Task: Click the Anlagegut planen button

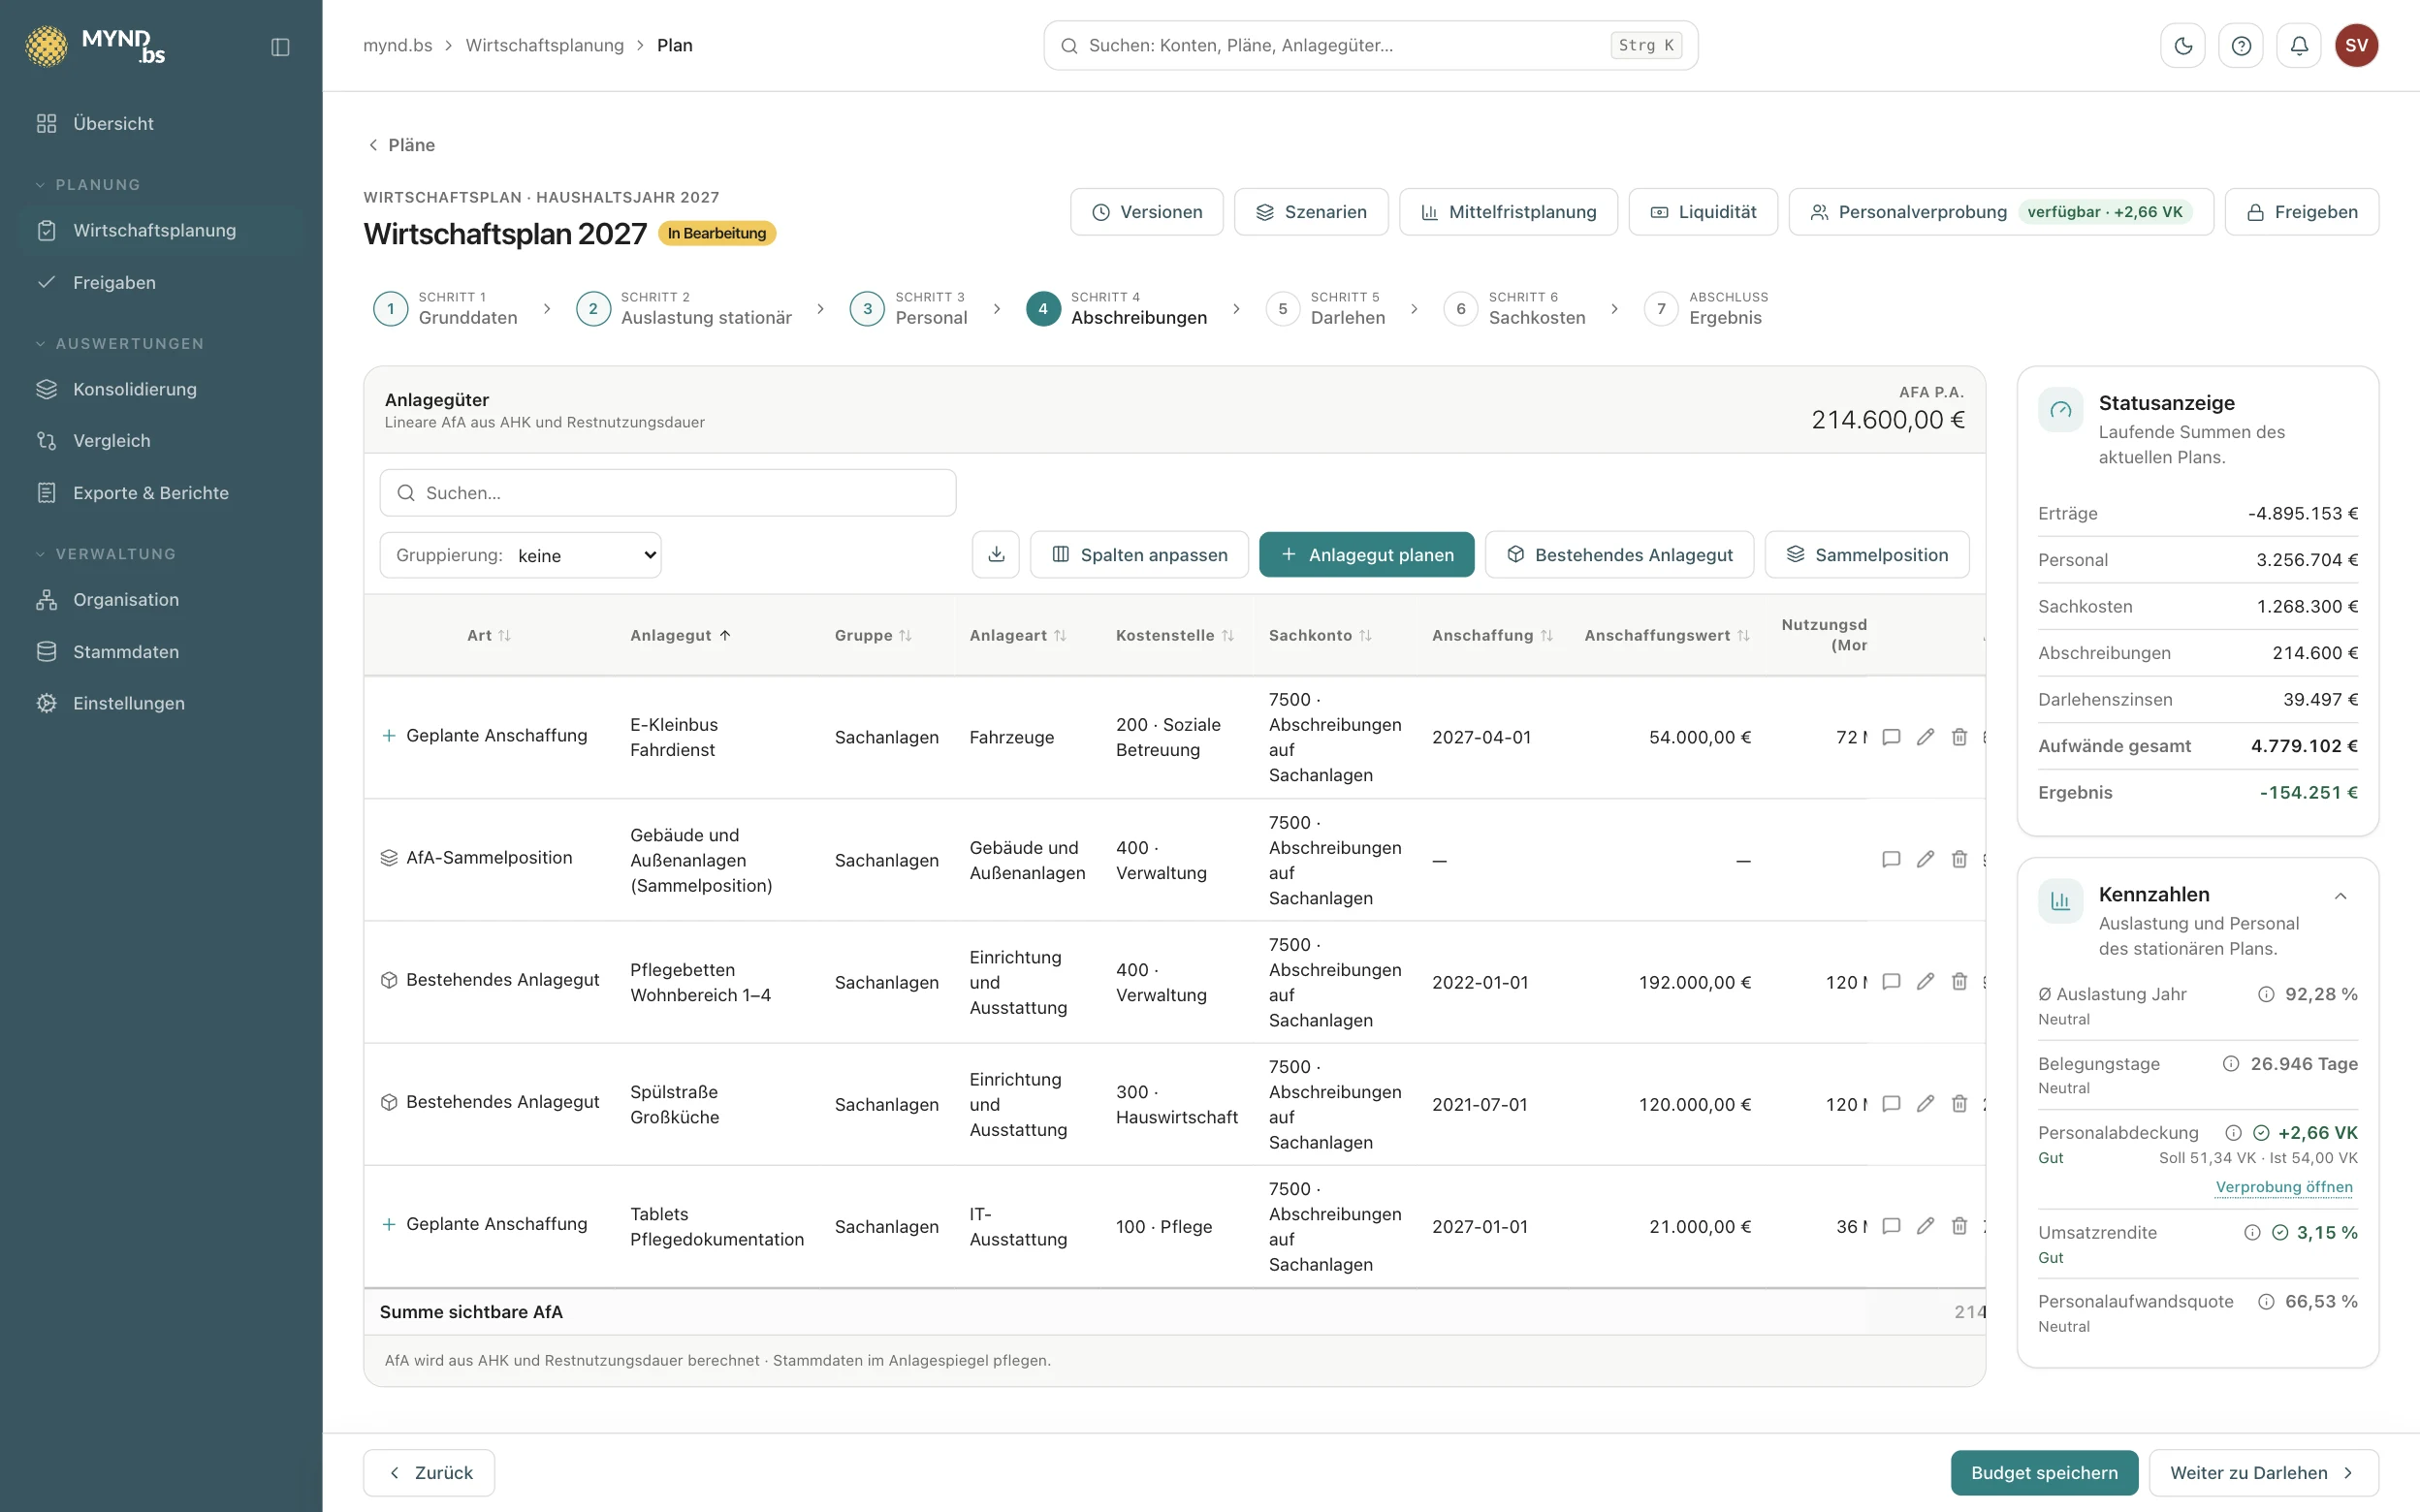Action: click(1366, 555)
